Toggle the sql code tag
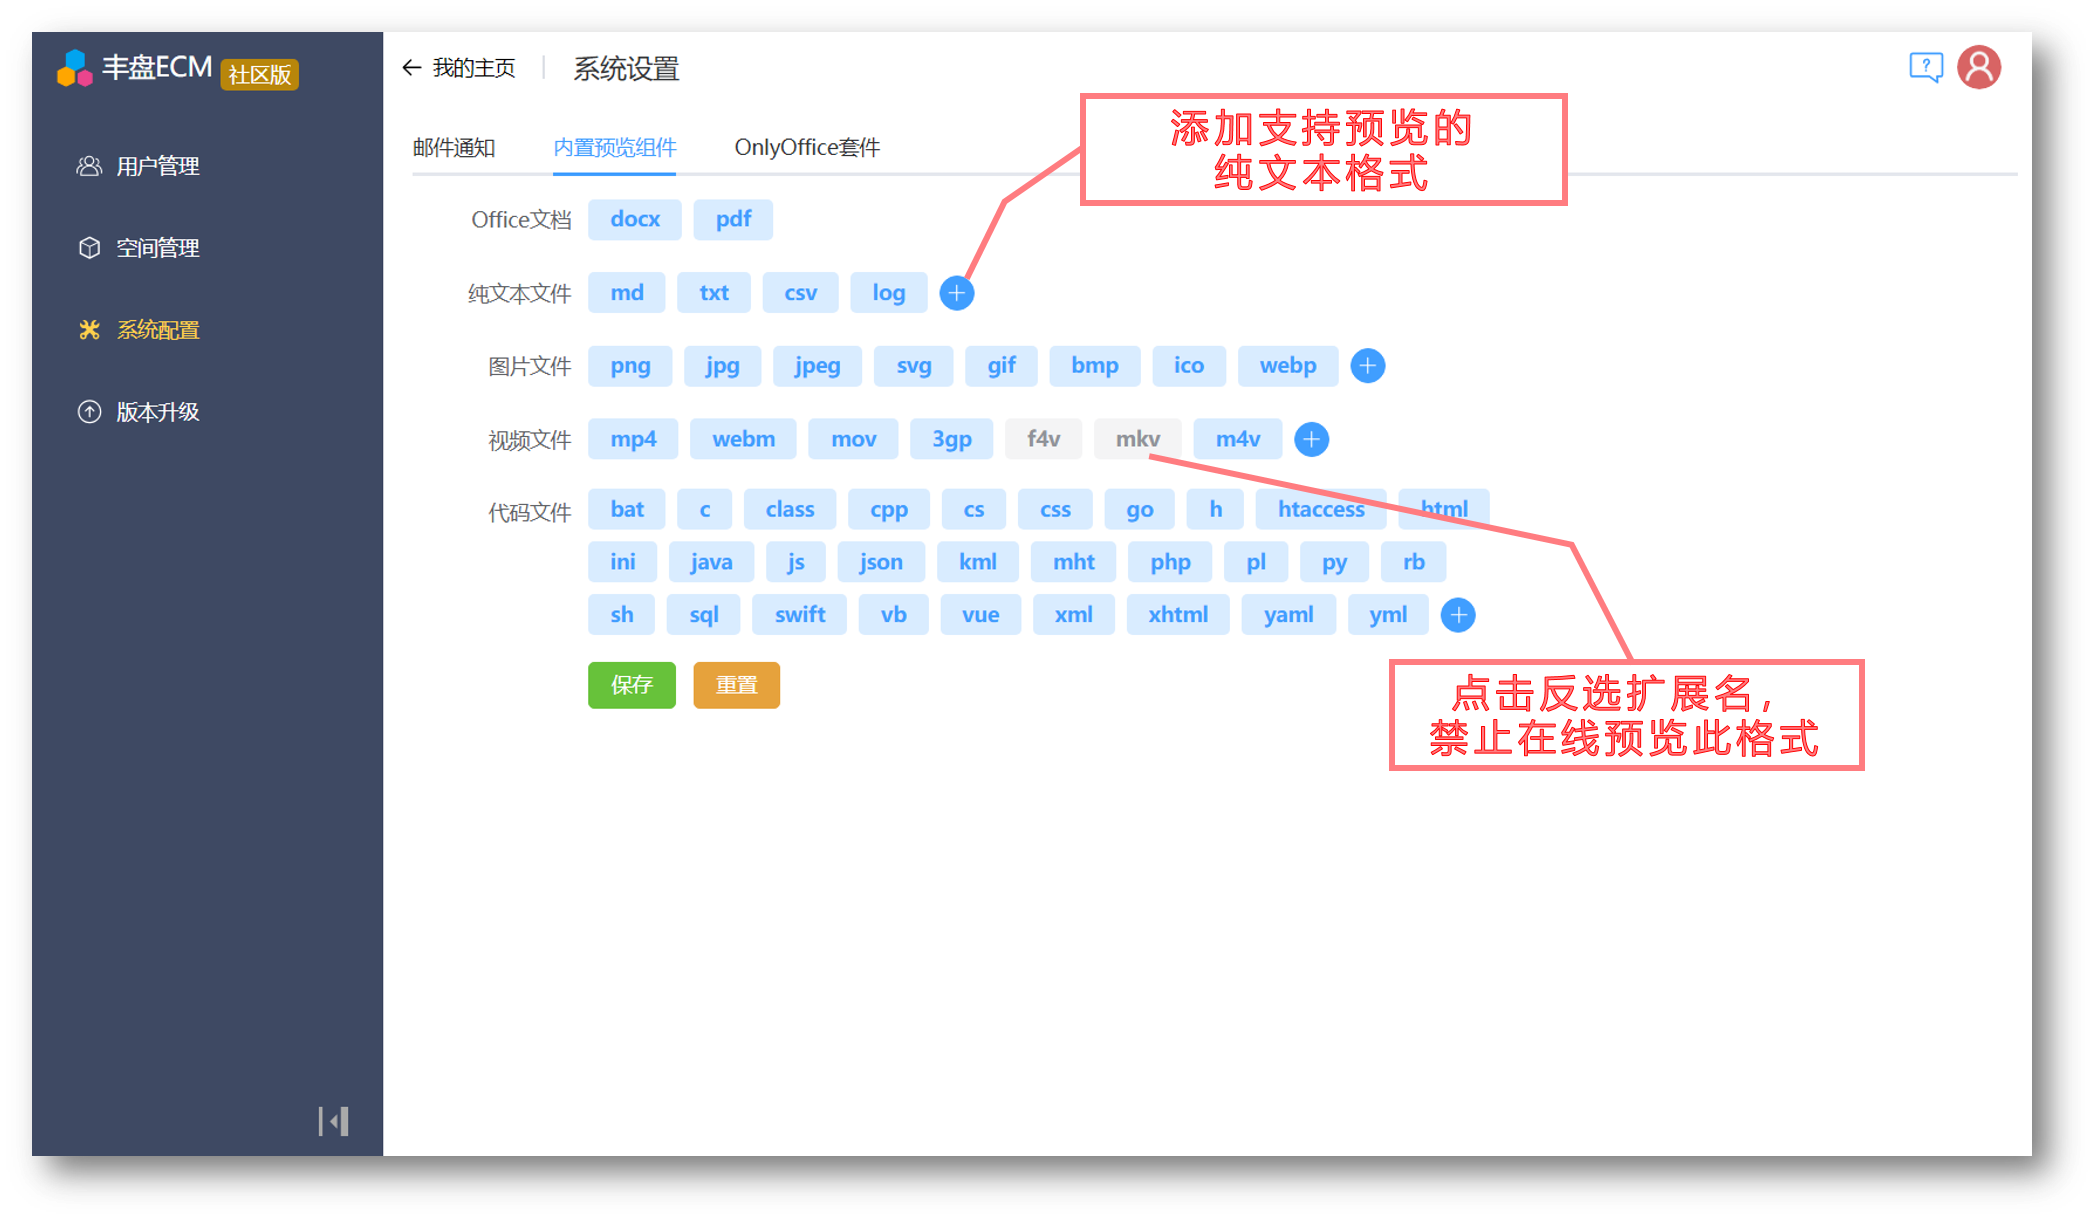Screen dimensions: 2097x1221 coord(704,615)
